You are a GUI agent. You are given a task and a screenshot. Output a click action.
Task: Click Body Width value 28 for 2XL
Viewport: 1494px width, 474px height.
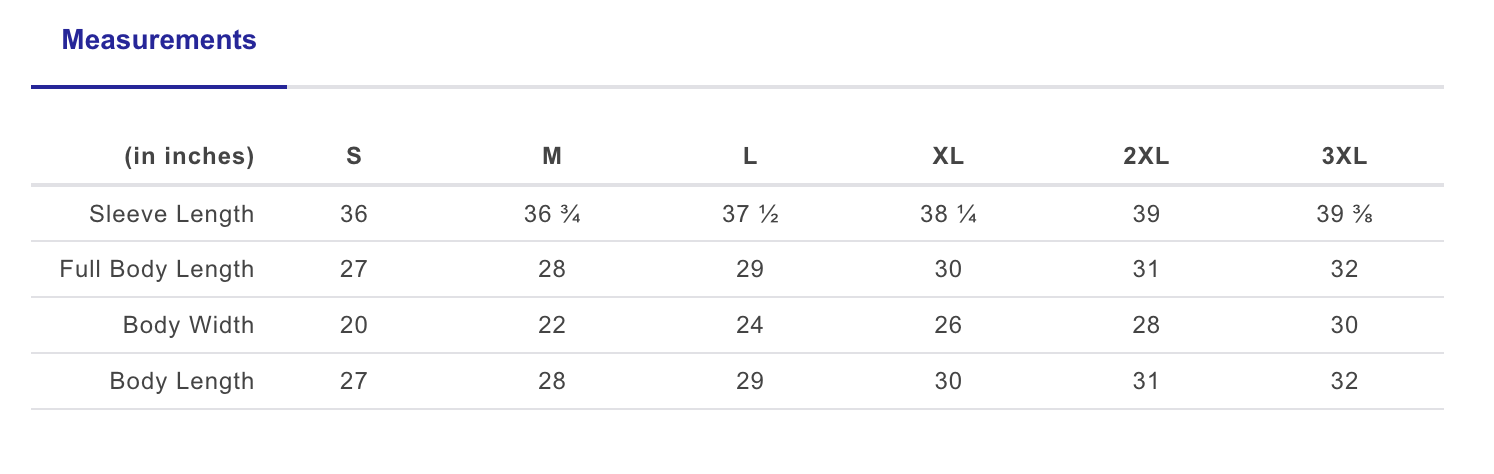(x=1146, y=326)
